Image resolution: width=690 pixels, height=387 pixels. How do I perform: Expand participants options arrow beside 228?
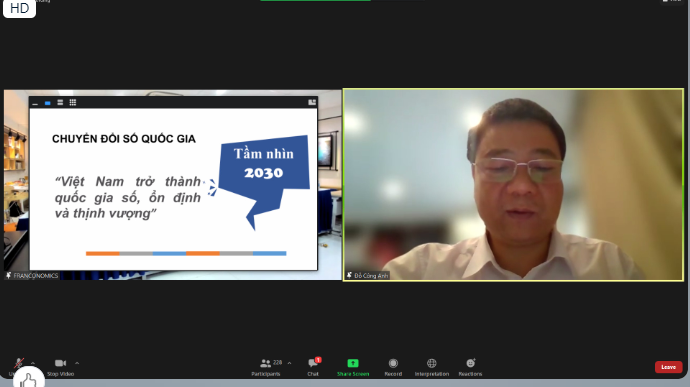click(289, 363)
